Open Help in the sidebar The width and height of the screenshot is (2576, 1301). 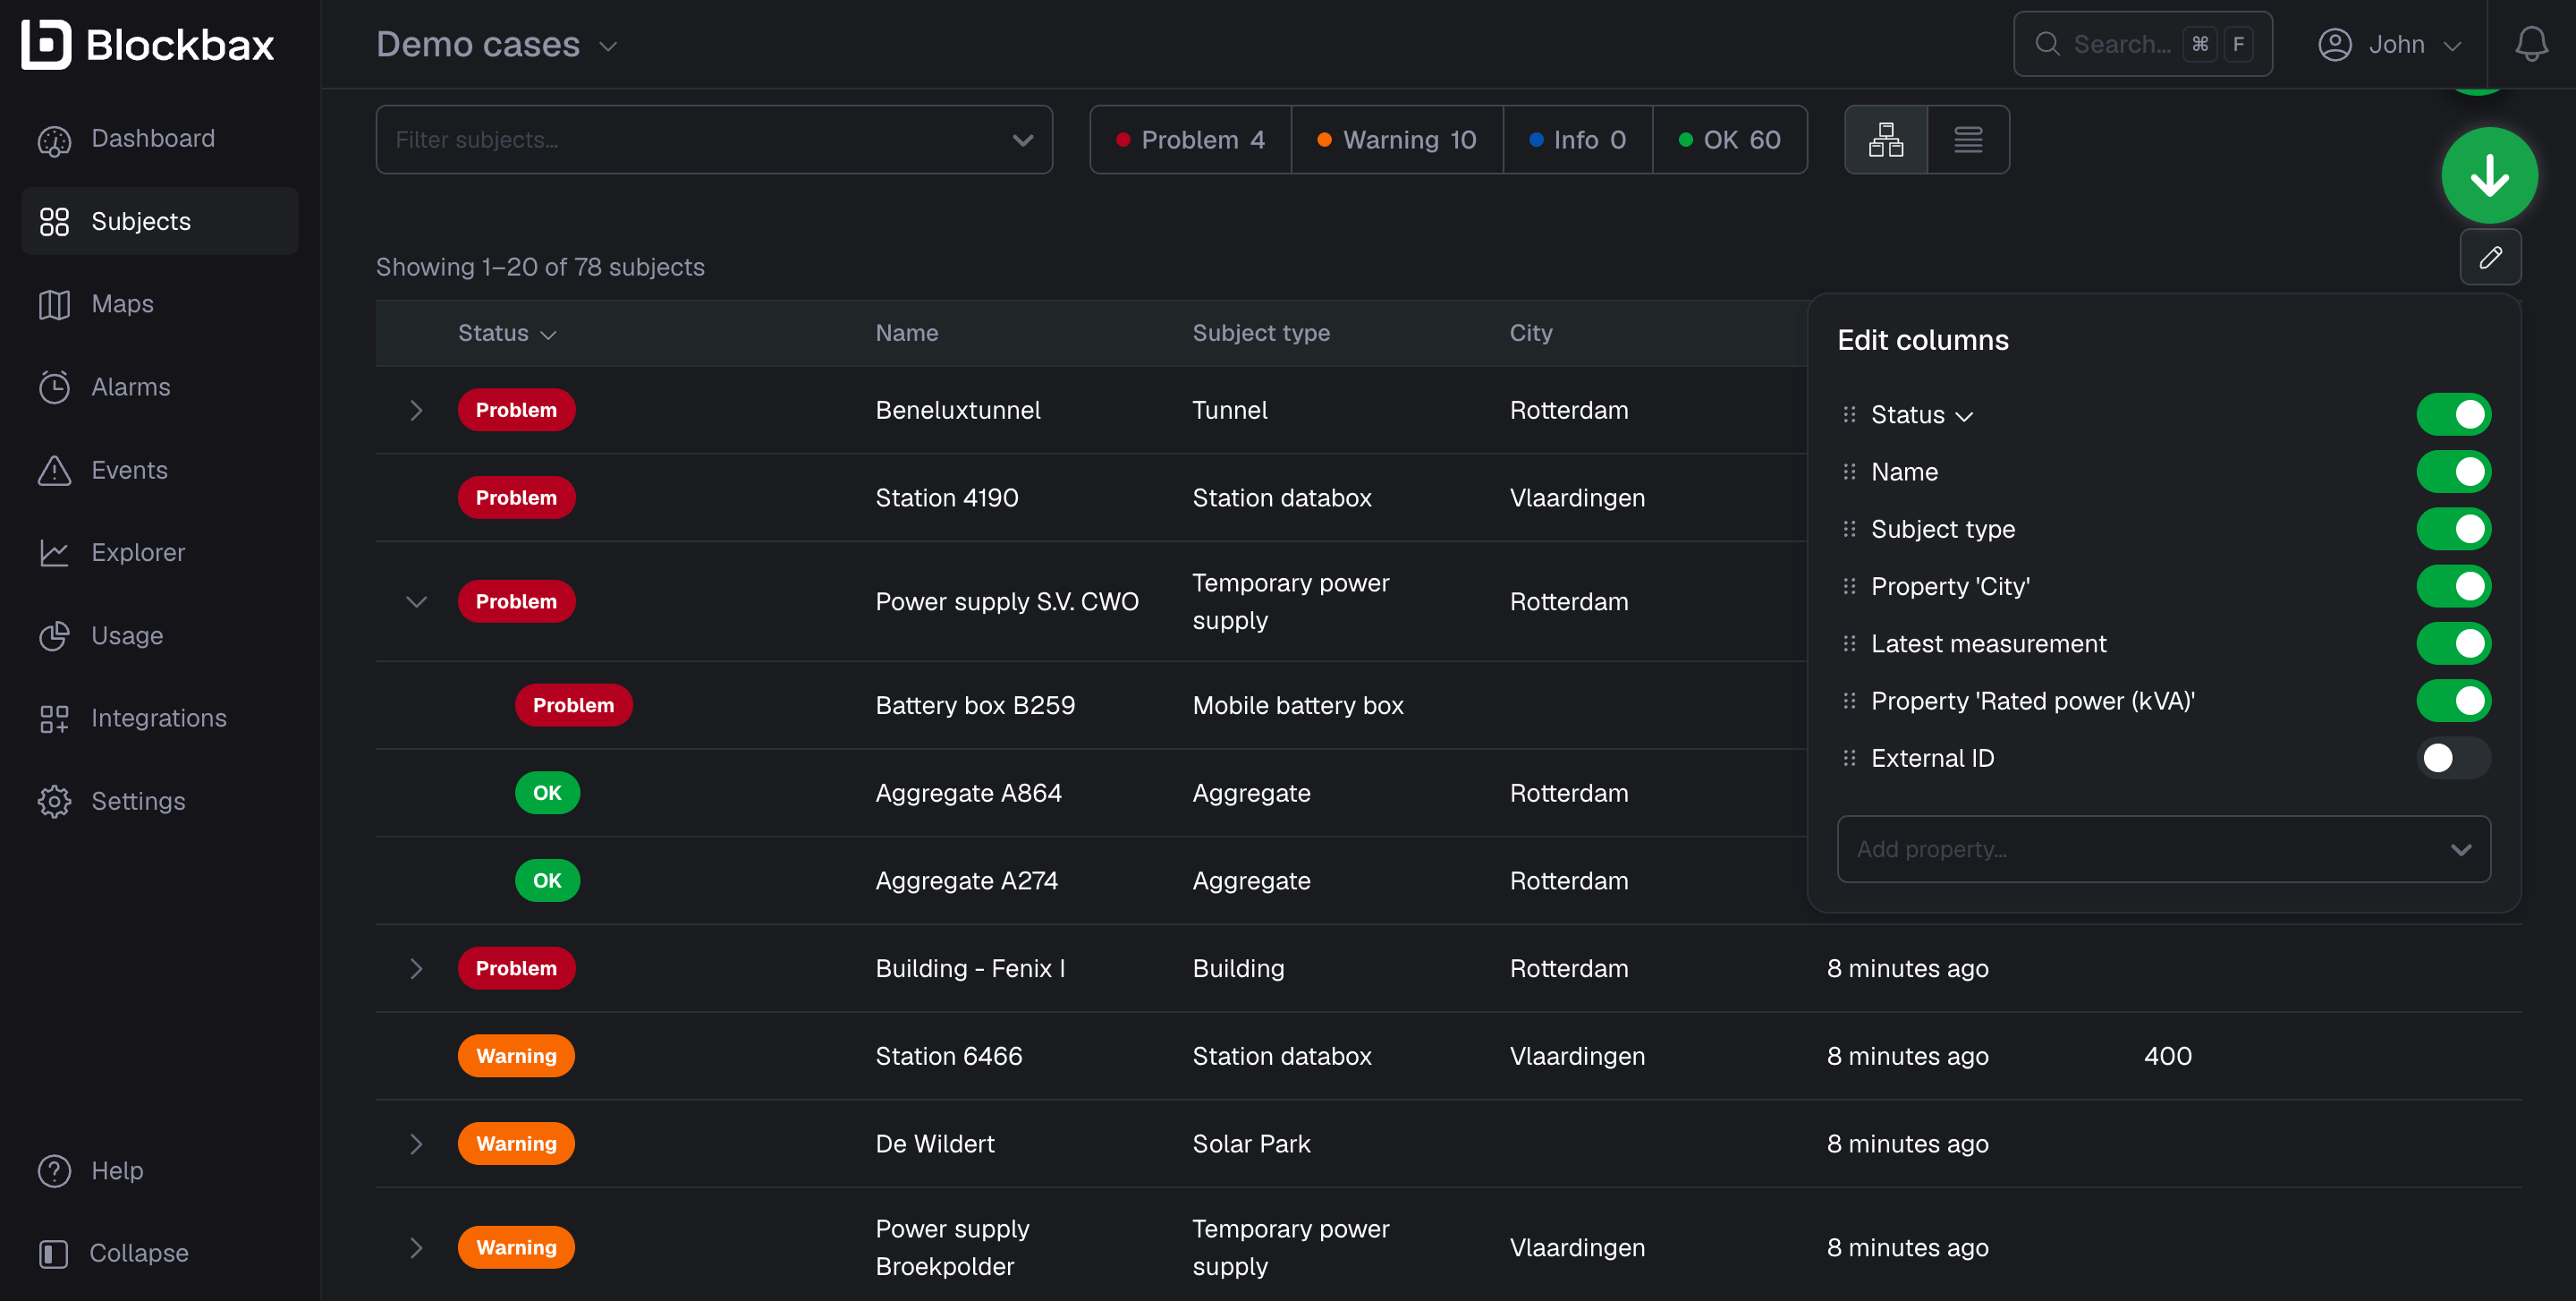click(160, 1170)
